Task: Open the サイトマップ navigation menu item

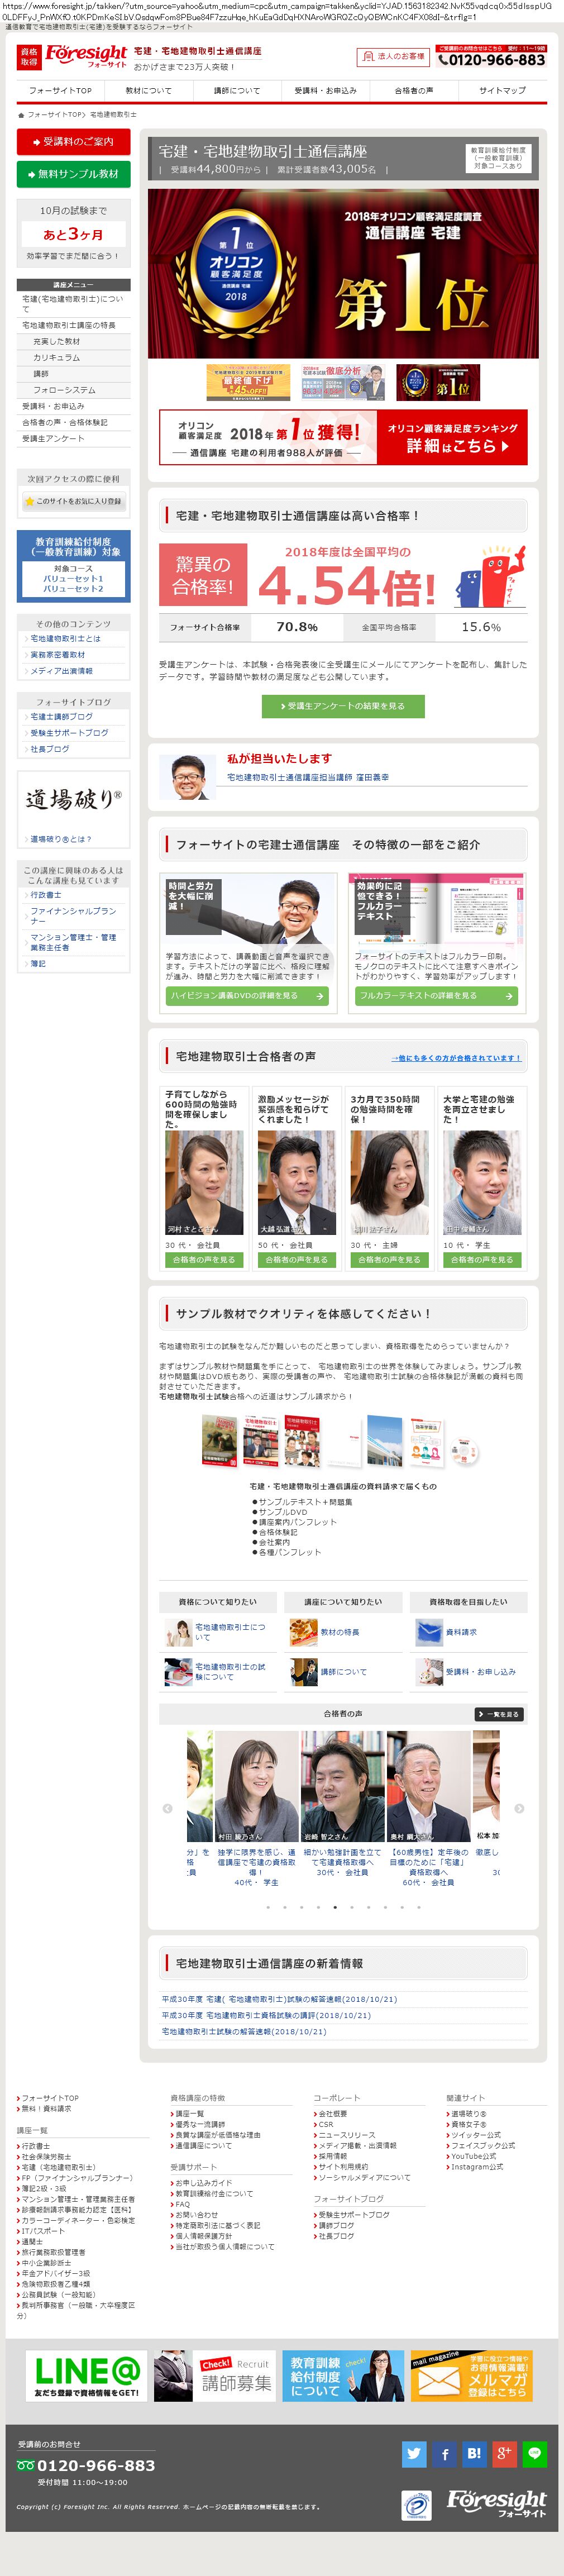Action: 502,90
